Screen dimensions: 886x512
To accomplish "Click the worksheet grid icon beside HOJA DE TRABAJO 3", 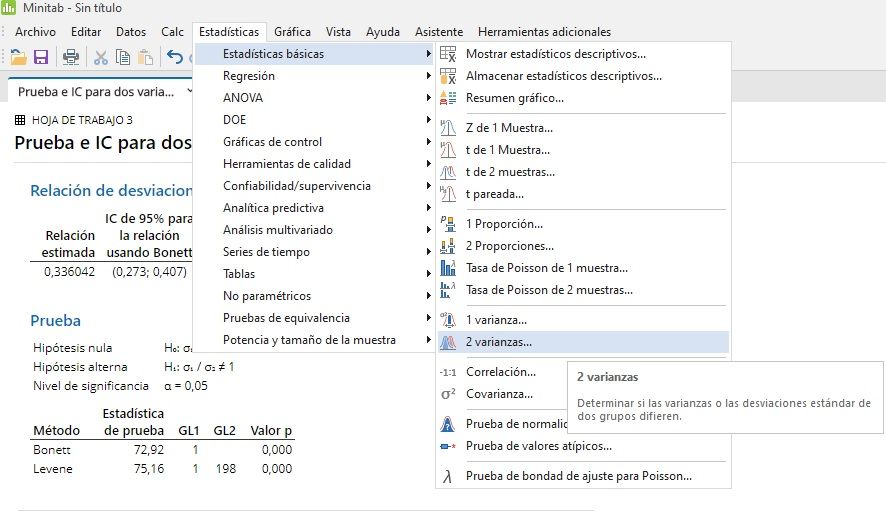I will point(20,120).
